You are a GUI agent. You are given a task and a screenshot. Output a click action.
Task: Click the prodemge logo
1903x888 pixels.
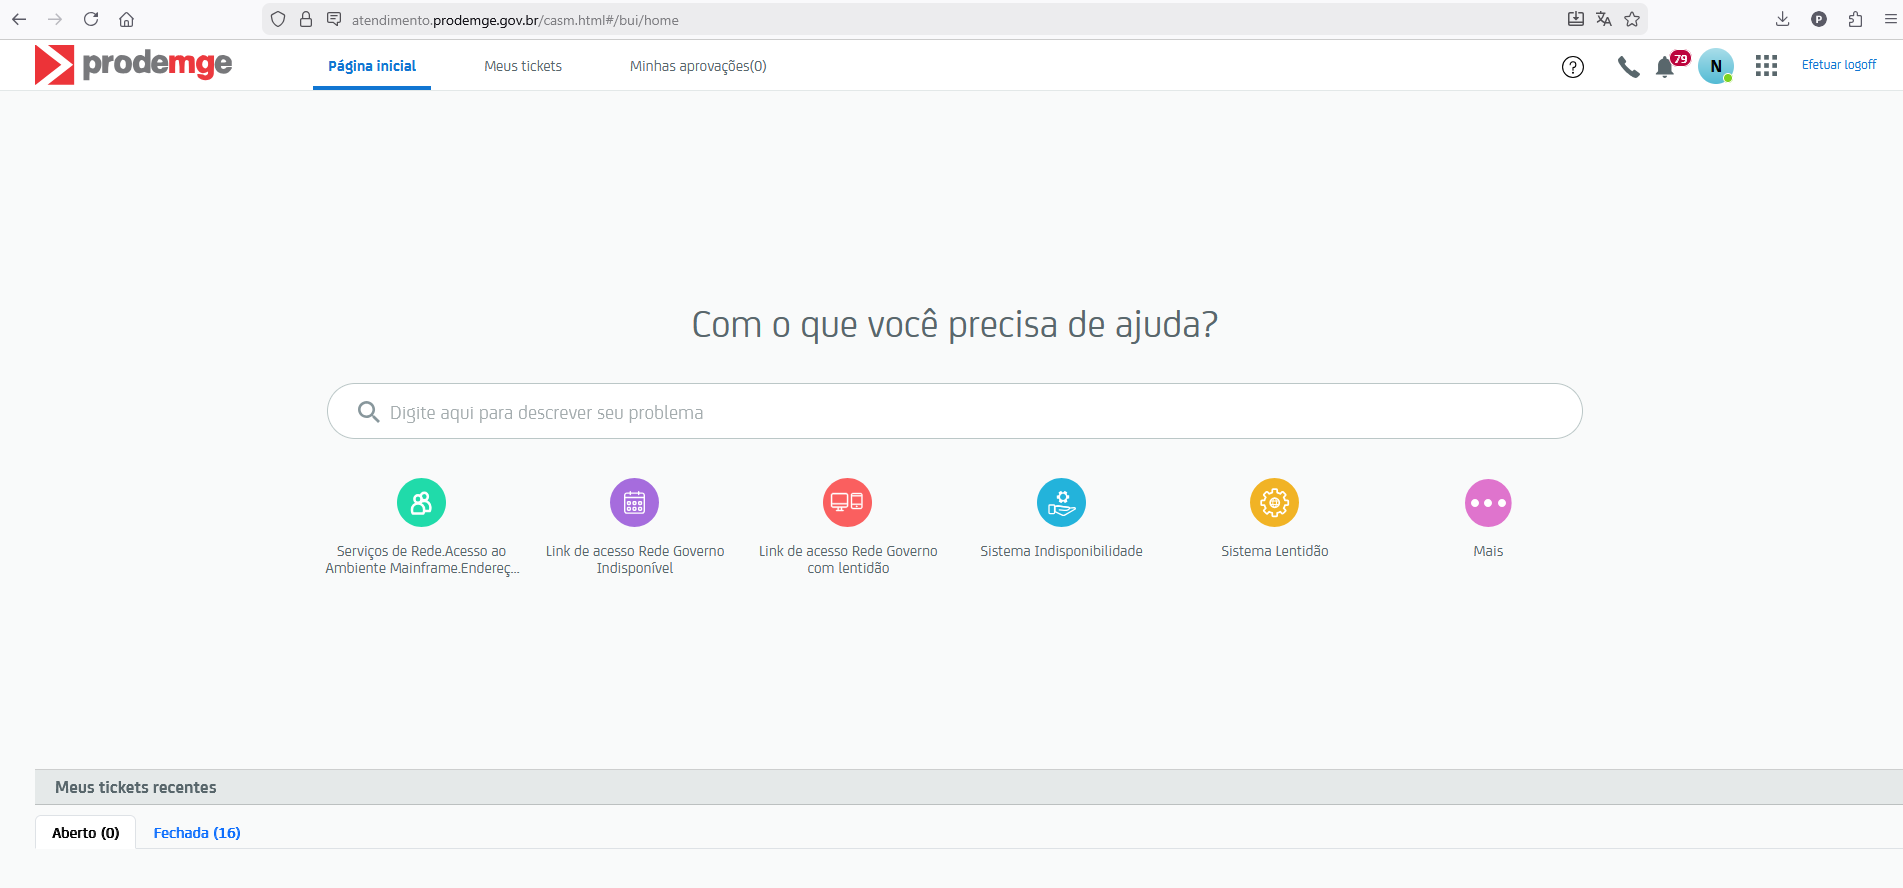coord(133,65)
